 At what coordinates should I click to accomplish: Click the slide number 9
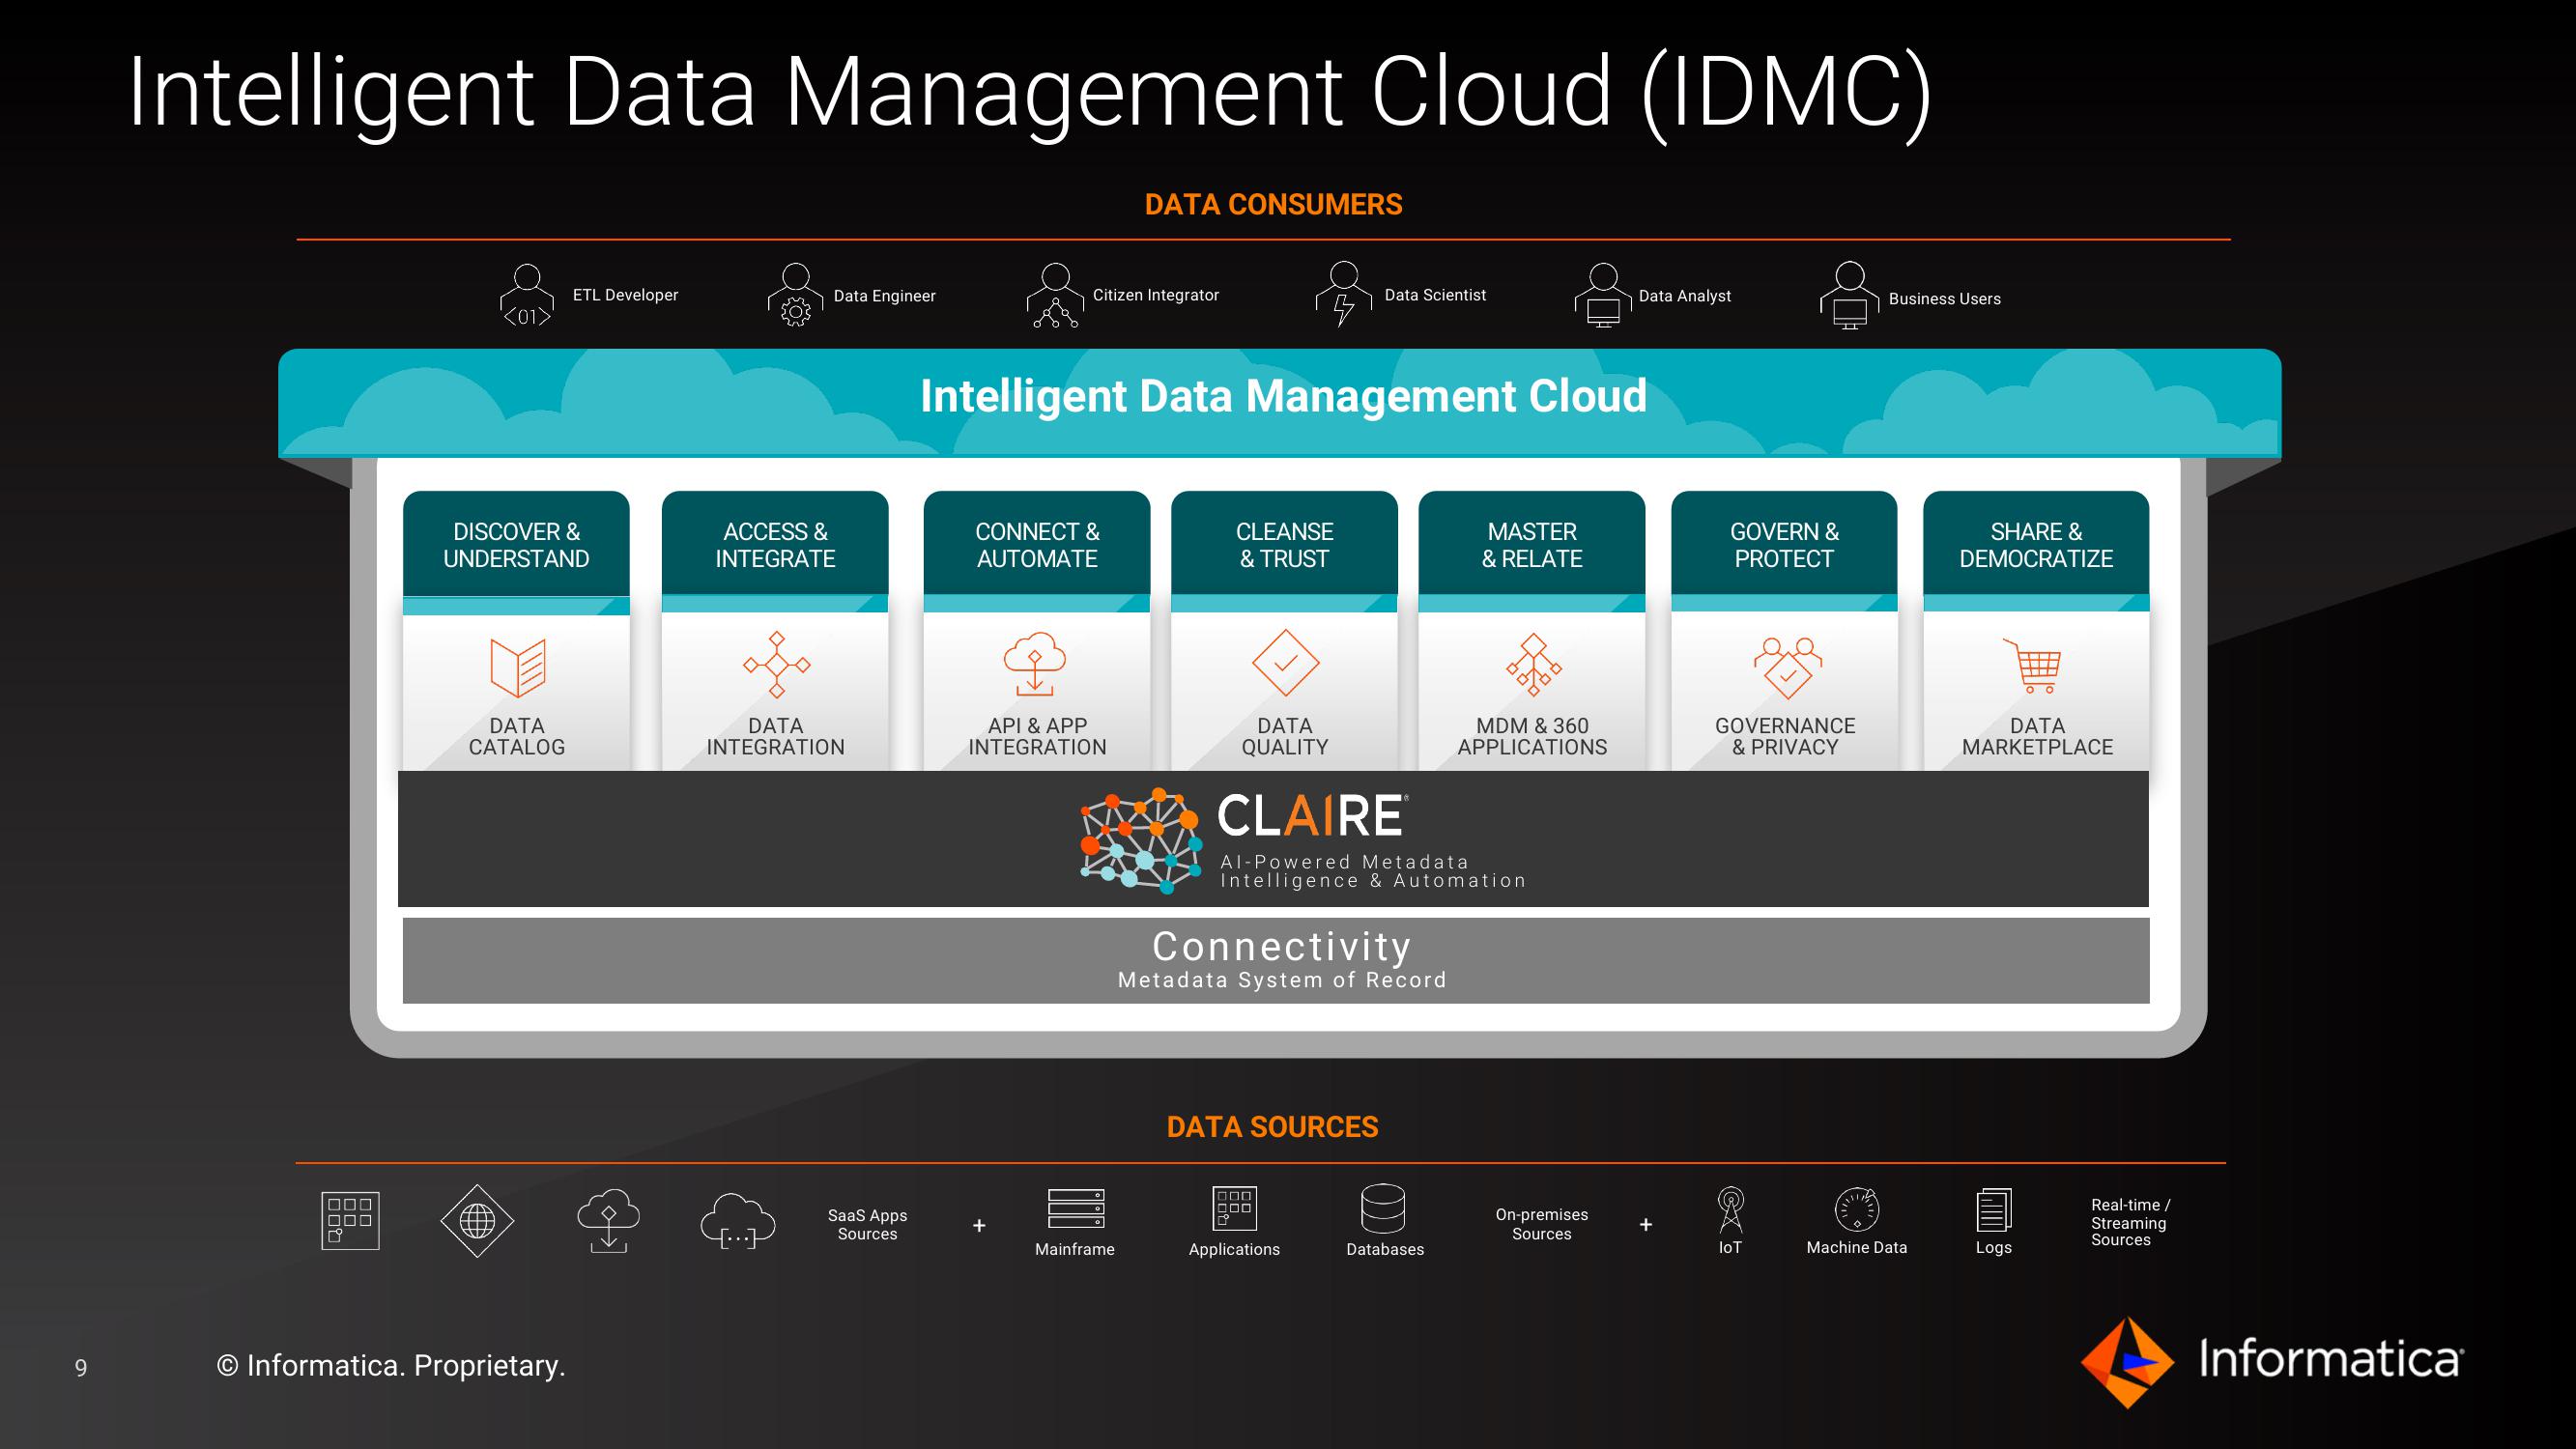click(81, 1367)
